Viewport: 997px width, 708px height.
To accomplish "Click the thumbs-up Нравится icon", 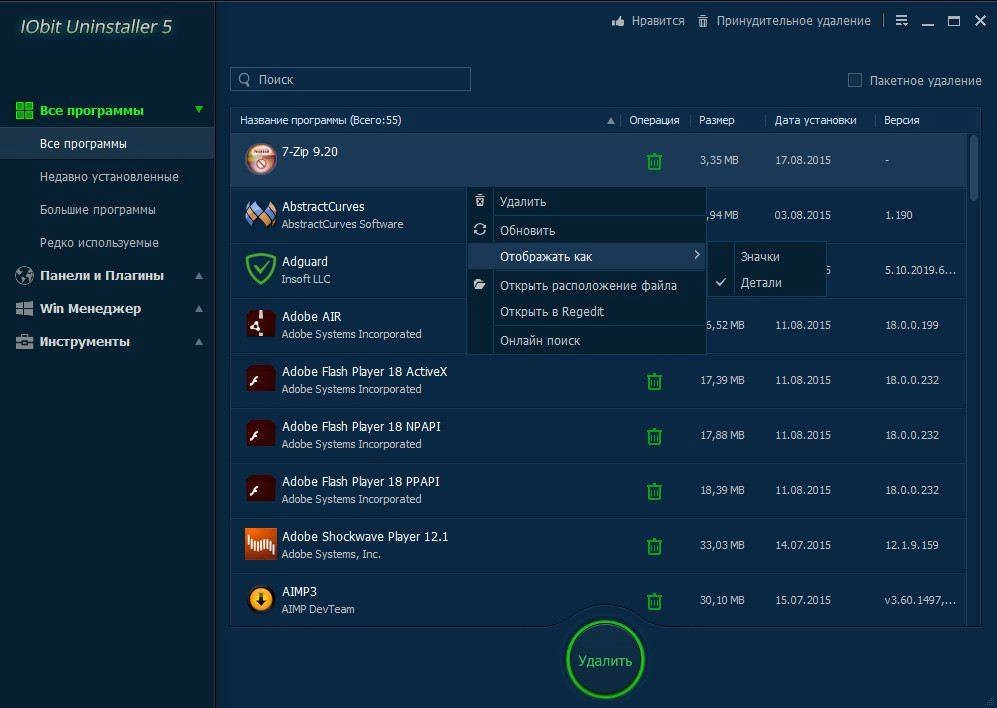I will (x=618, y=21).
